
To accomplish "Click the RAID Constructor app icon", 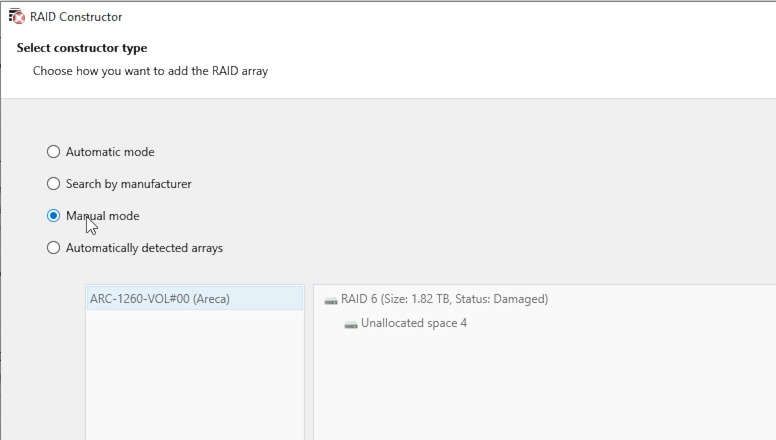I will pos(16,16).
